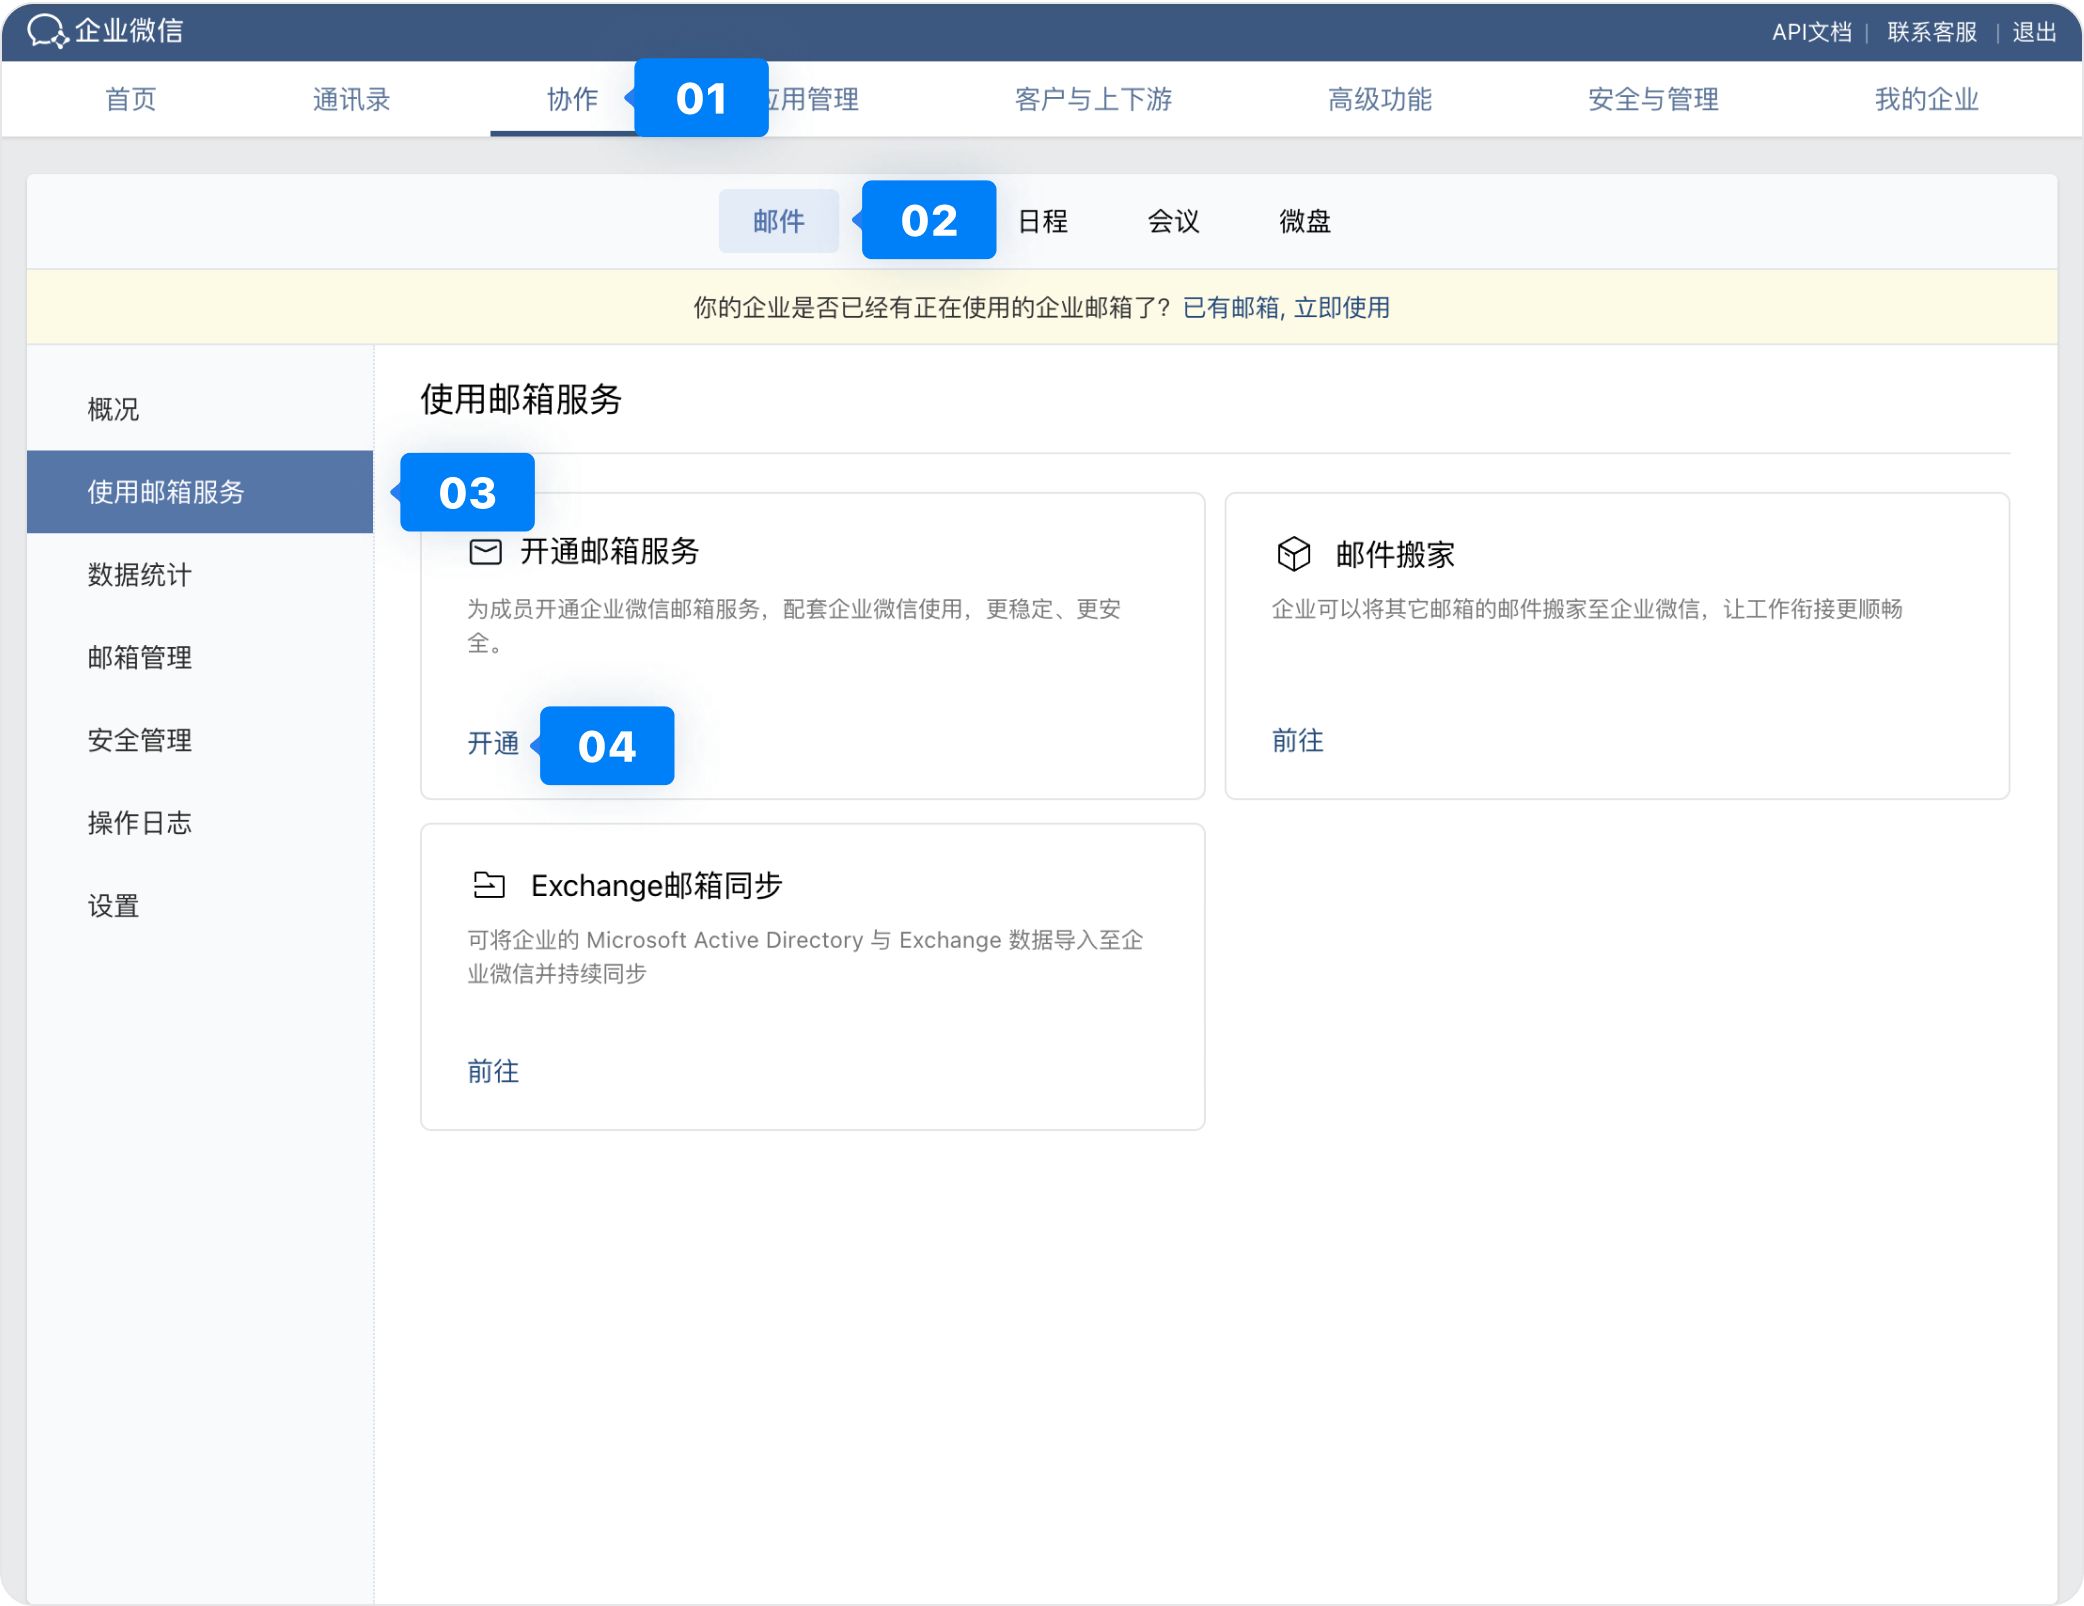Click 联系客服 in the top bar
The height and width of the screenshot is (1606, 2084).
pyautogui.click(x=1931, y=32)
